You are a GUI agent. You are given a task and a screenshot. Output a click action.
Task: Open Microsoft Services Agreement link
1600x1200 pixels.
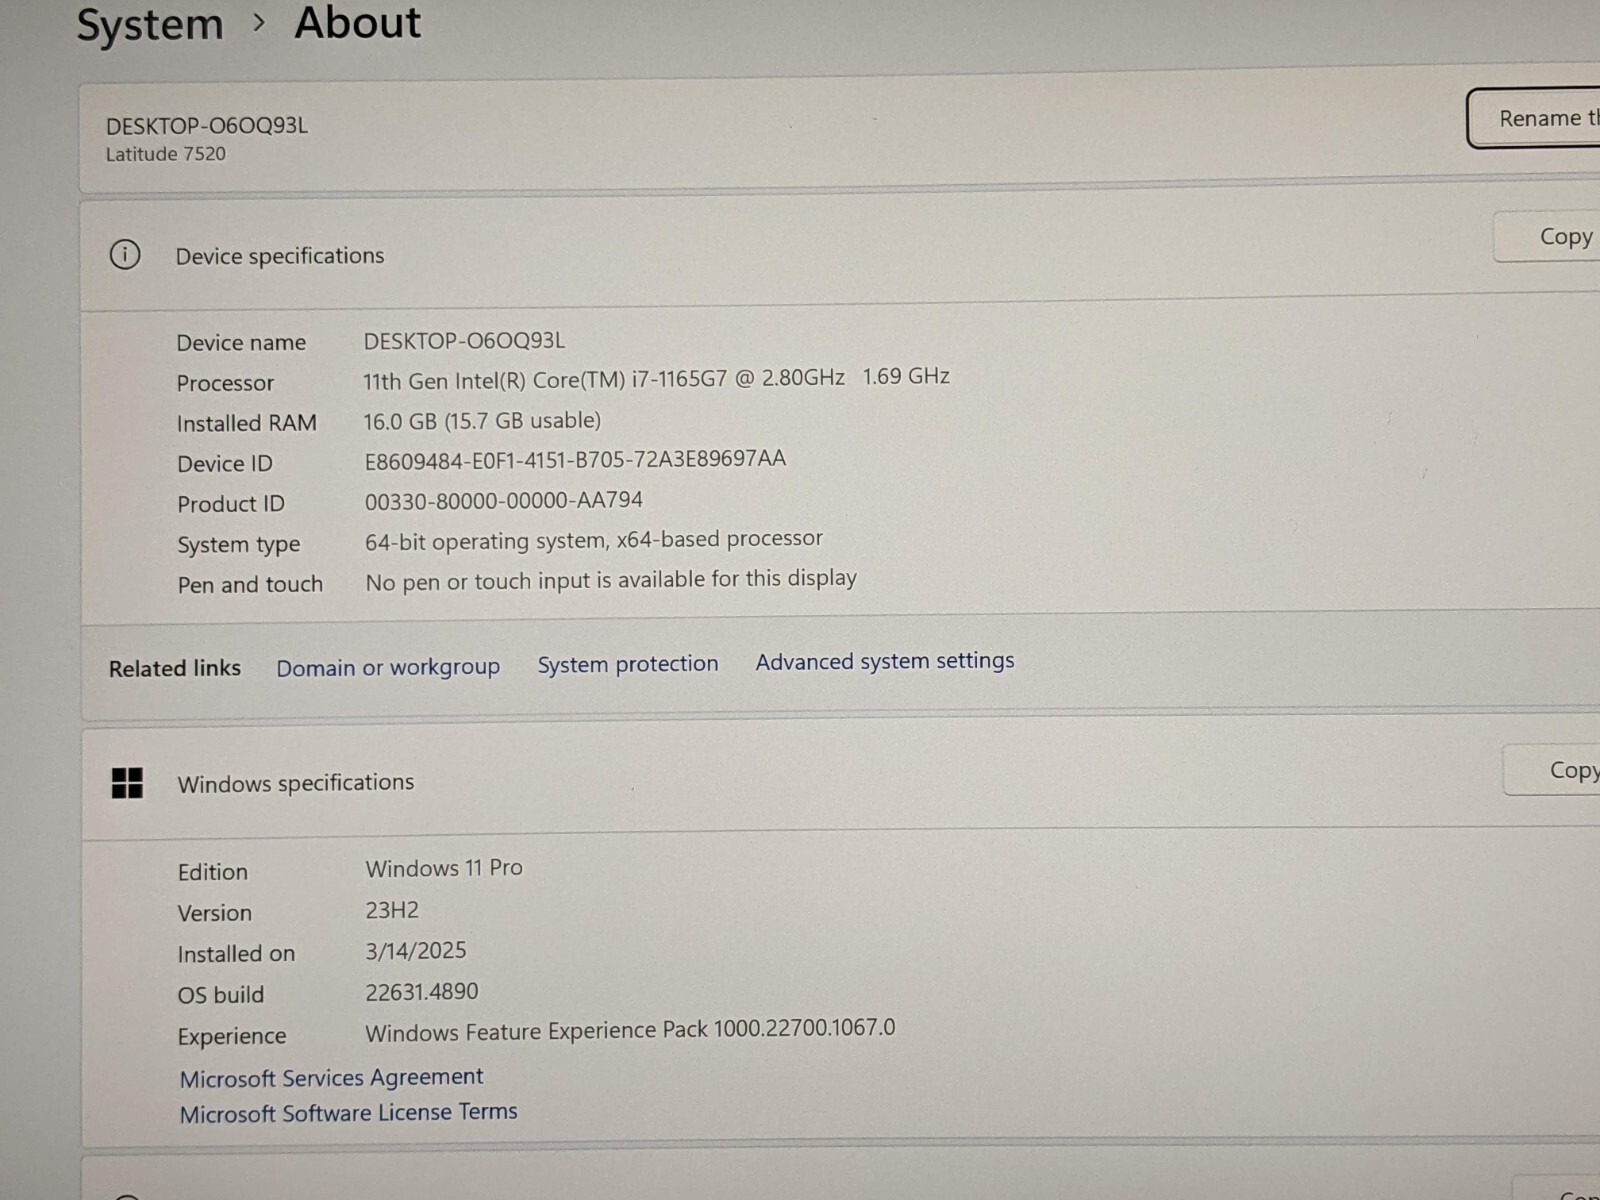331,1077
